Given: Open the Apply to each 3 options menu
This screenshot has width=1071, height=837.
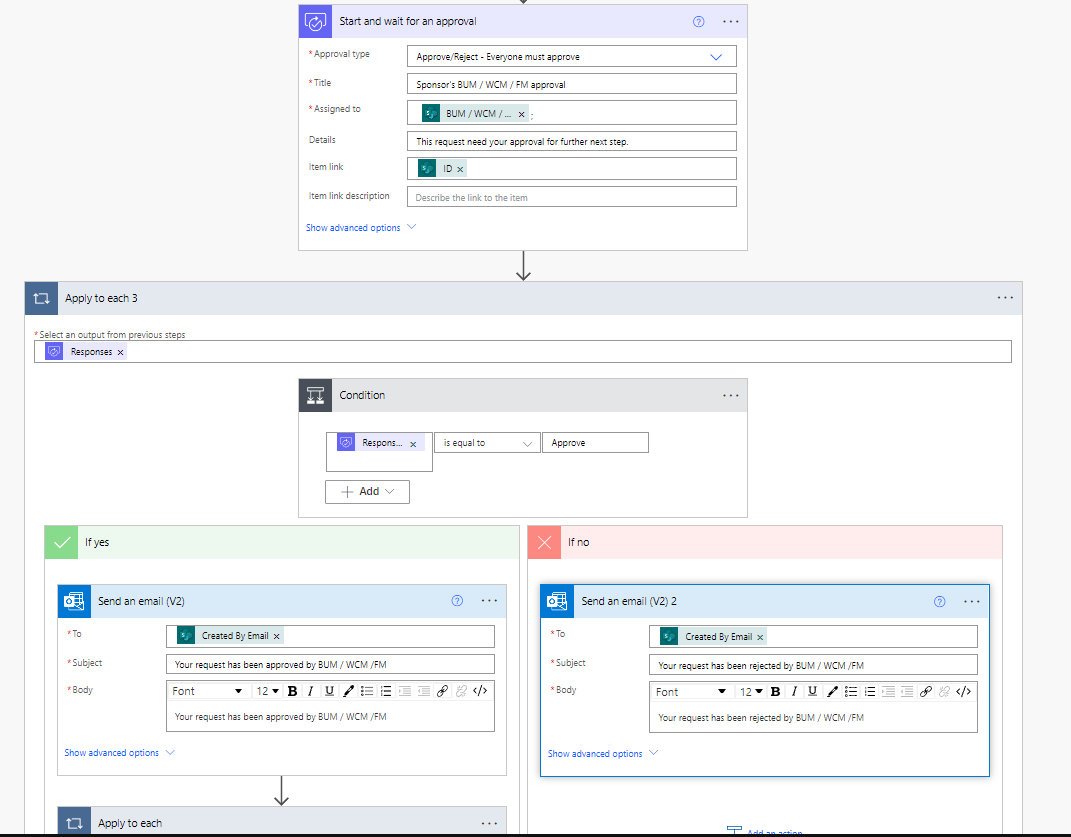Looking at the screenshot, I should coord(1005,298).
